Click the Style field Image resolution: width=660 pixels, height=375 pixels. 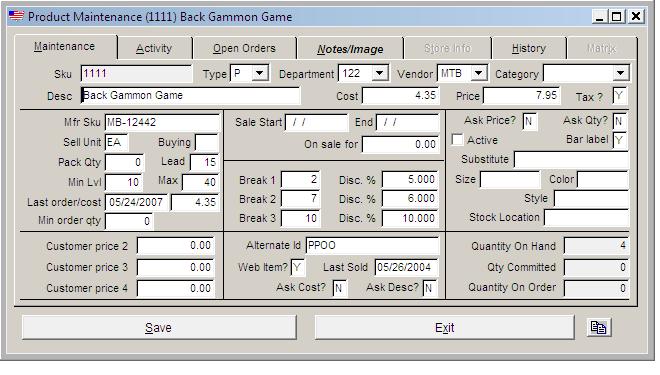click(591, 199)
